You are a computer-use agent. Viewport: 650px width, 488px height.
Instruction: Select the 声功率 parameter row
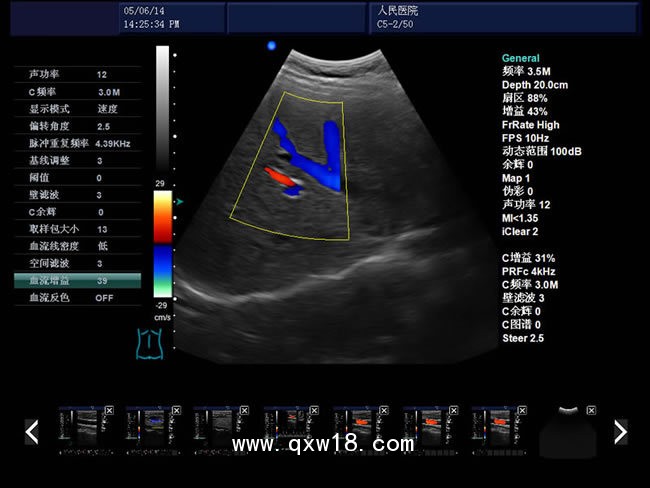77,75
